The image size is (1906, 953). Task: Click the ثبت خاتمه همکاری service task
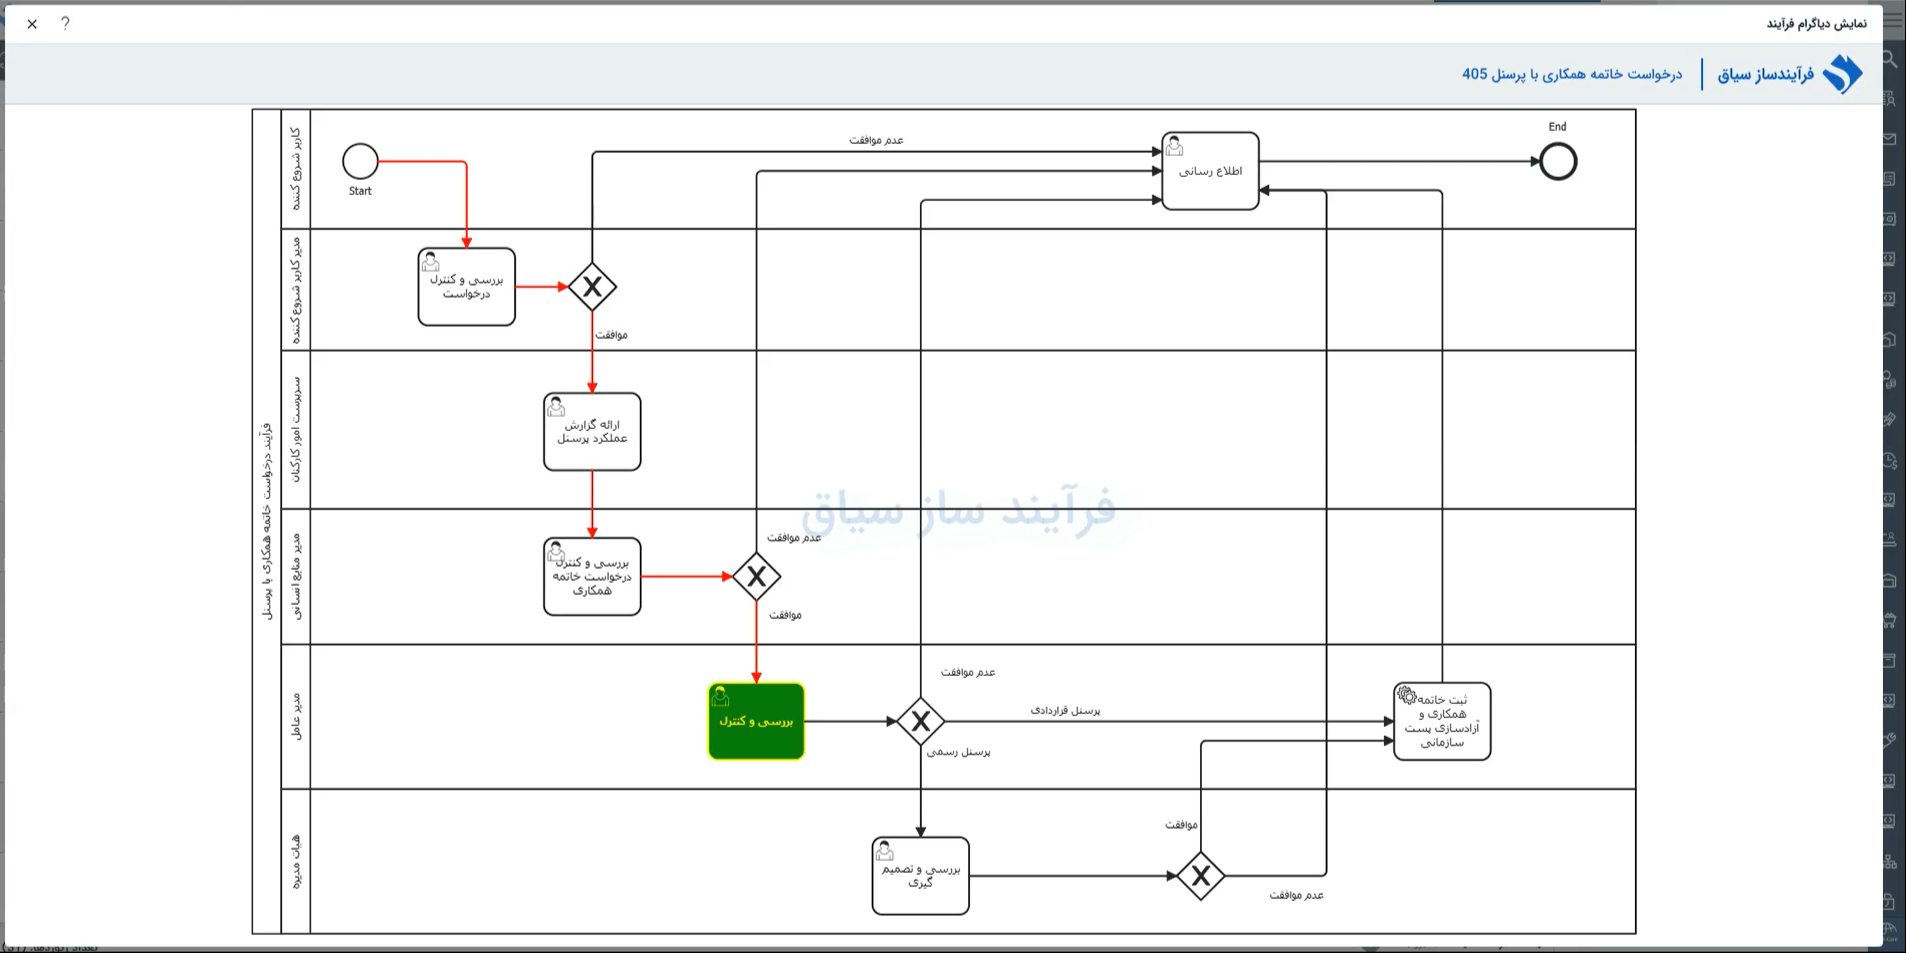1442,721
